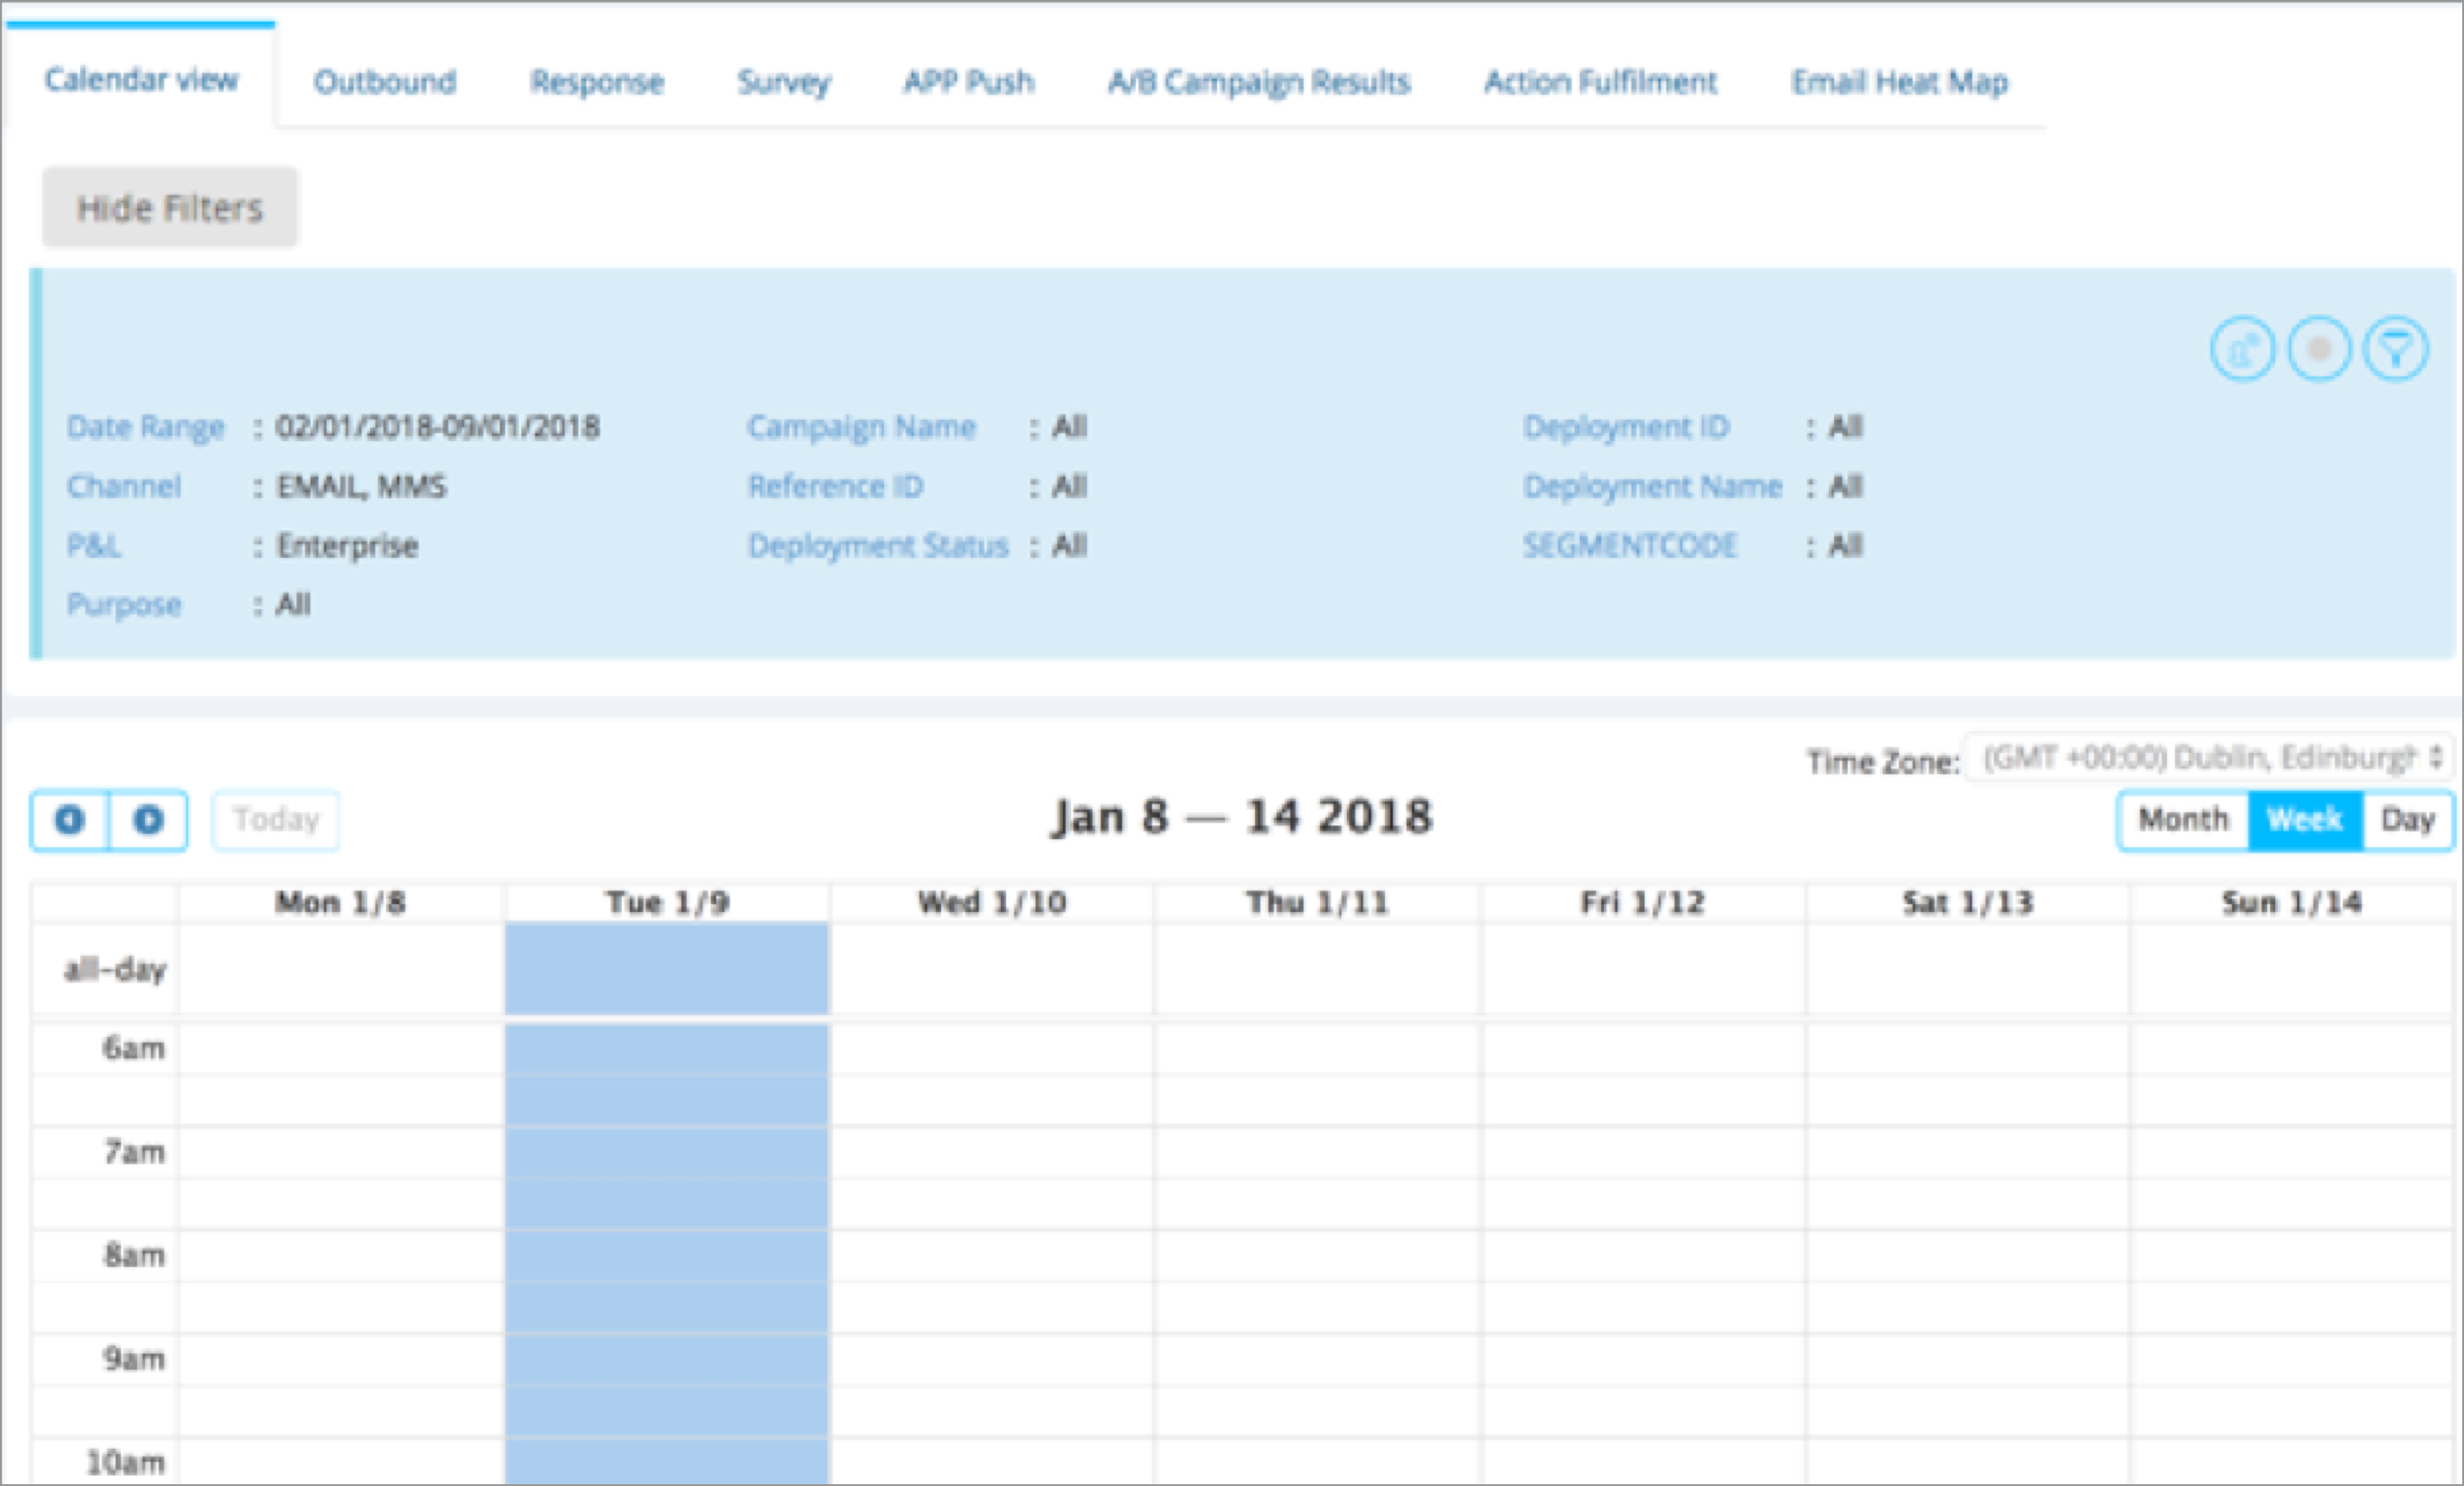Image resolution: width=2464 pixels, height=1486 pixels.
Task: Click the Sat 1/13 column header
Action: (x=1968, y=903)
